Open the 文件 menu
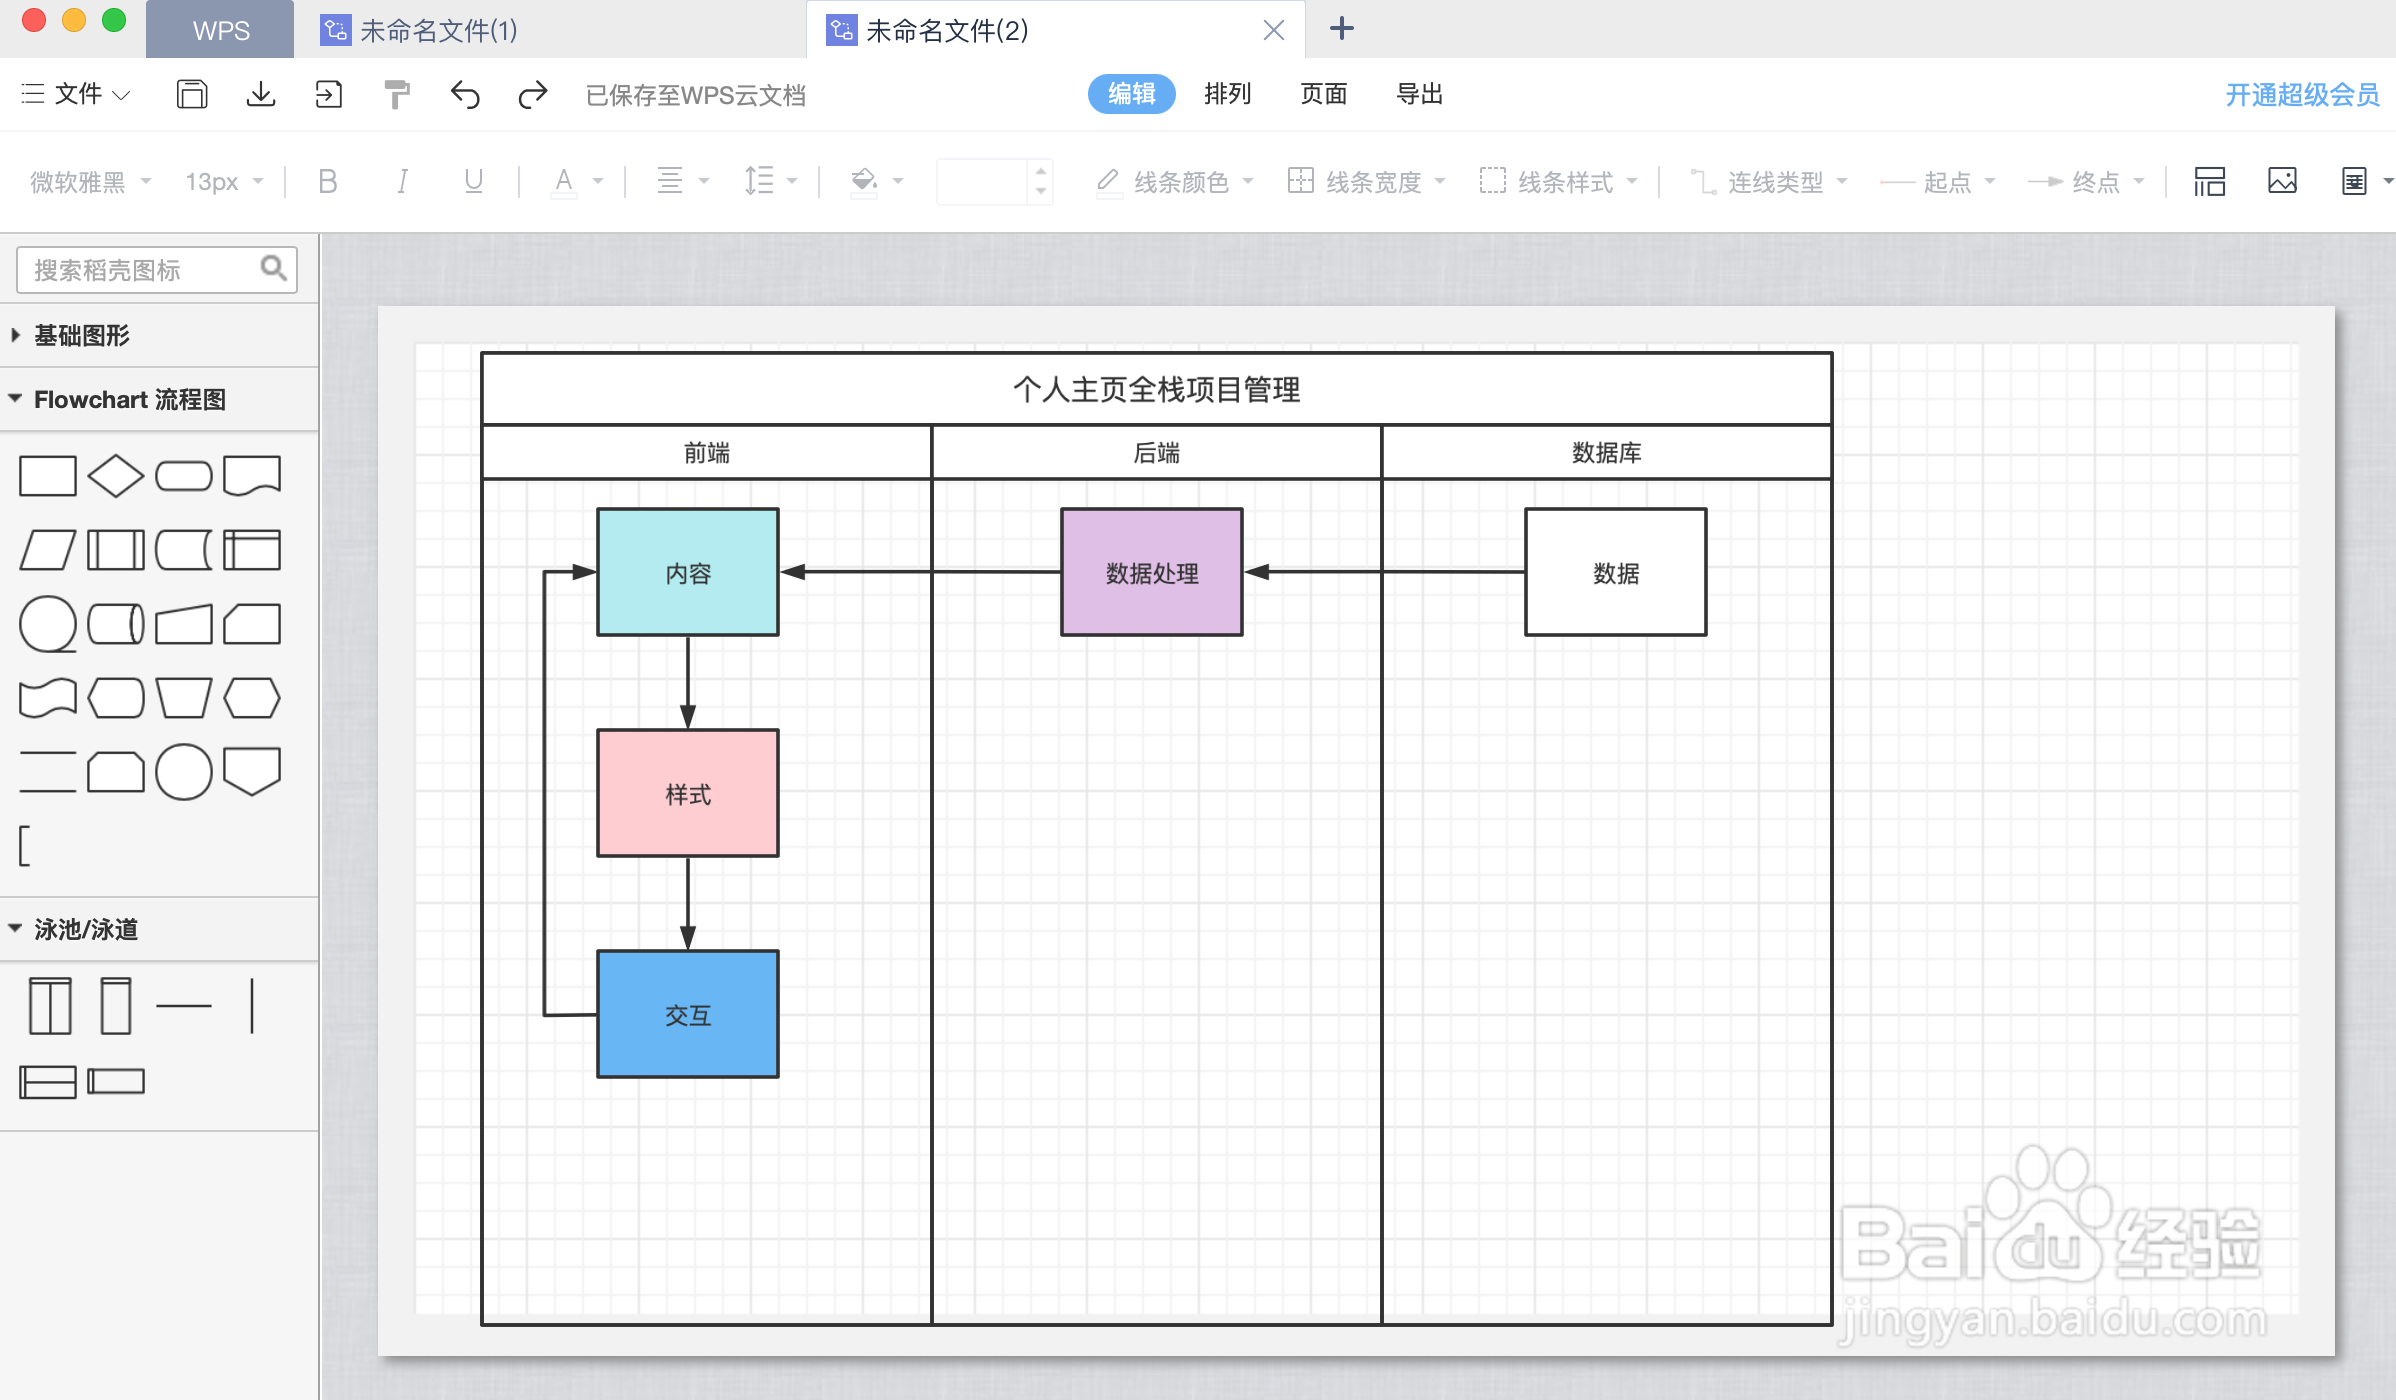The image size is (2396, 1400). point(76,94)
